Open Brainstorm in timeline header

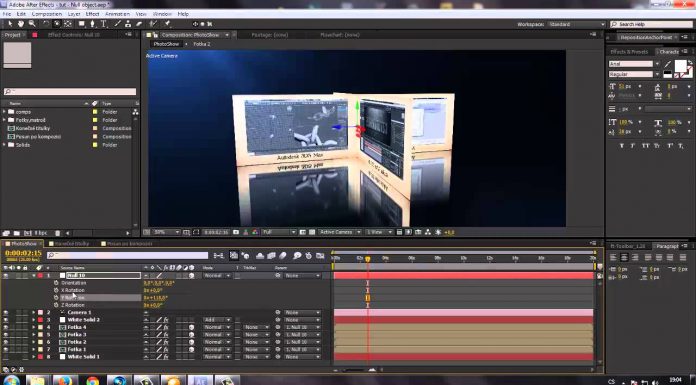pyautogui.click(x=297, y=255)
